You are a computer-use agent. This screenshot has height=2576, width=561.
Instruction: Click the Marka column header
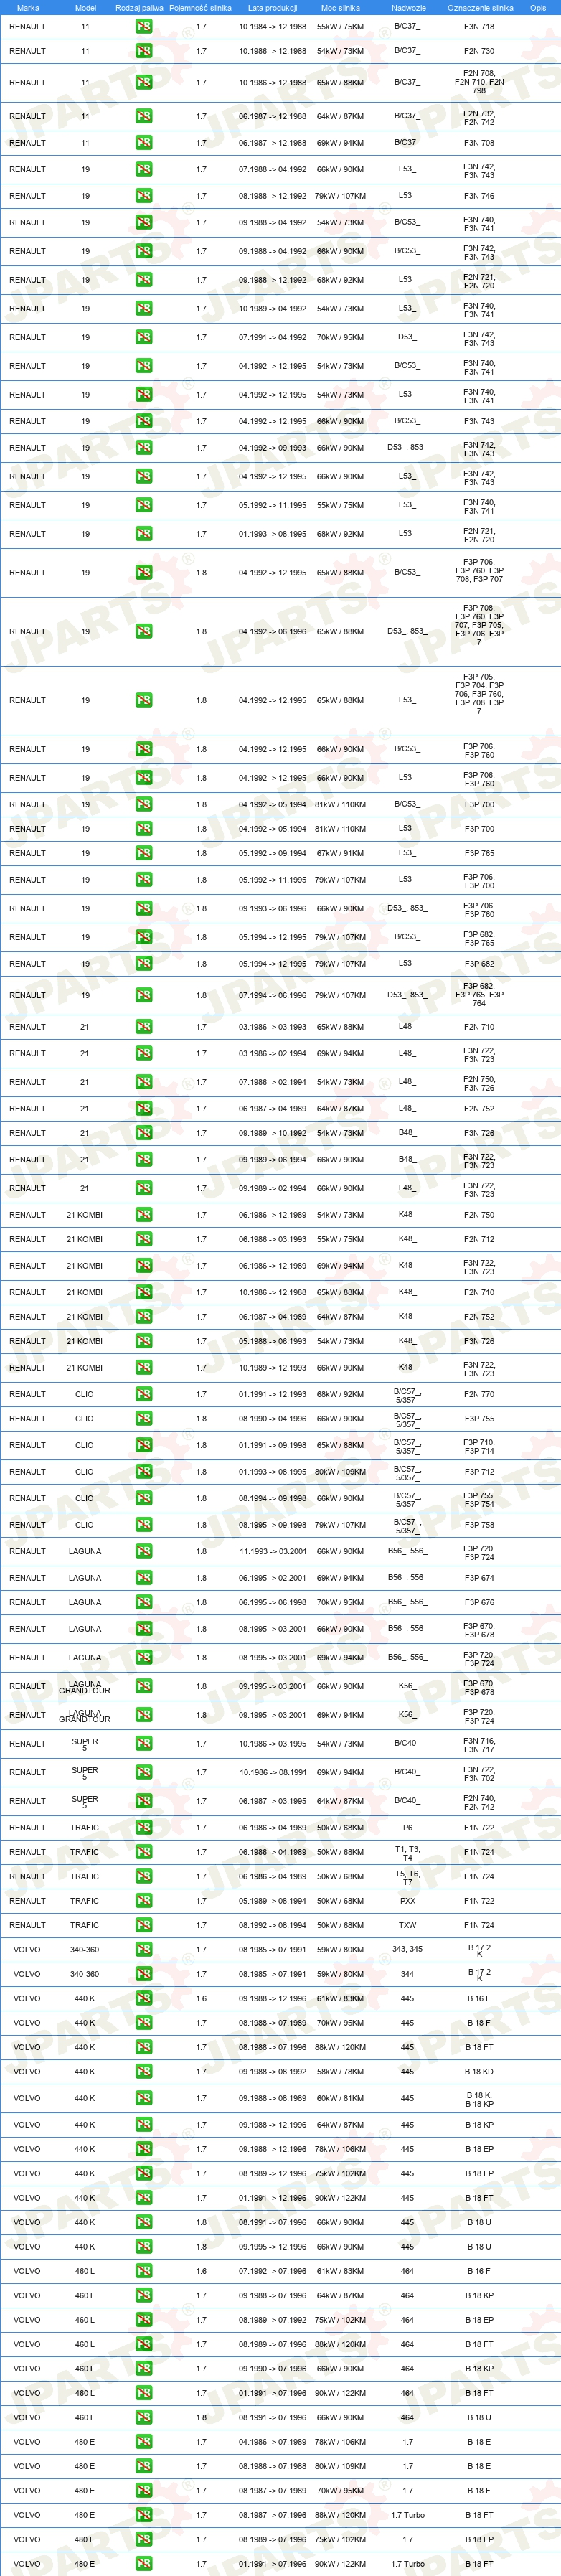click(x=28, y=7)
